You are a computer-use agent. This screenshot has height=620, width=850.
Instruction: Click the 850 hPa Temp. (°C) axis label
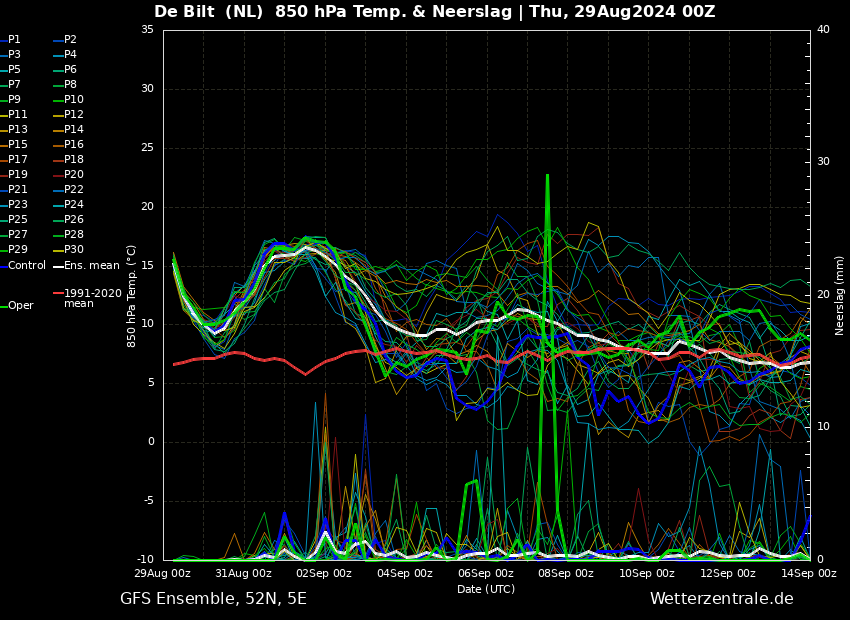tap(131, 296)
